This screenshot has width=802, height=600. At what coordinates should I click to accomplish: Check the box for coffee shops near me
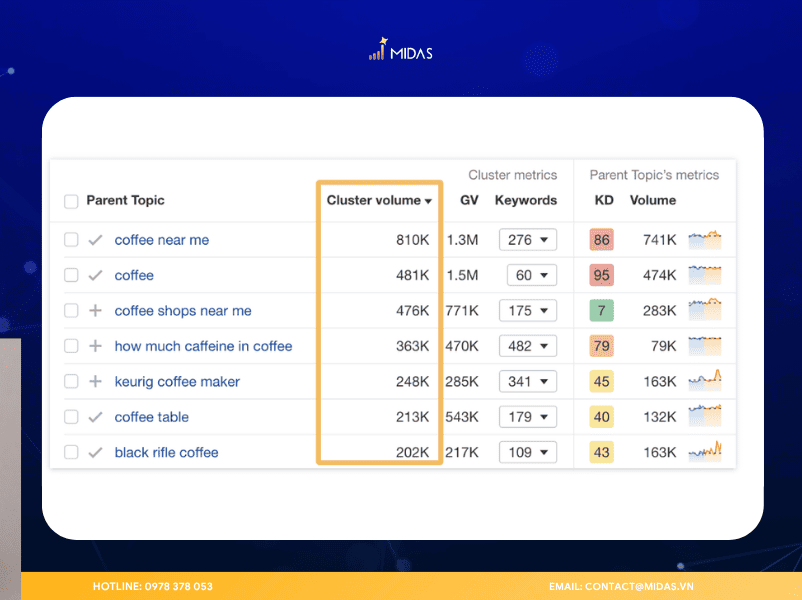(71, 310)
